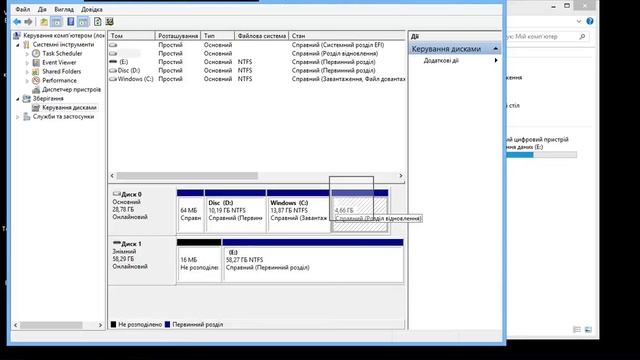Open the Довідка menu

(x=92, y=9)
